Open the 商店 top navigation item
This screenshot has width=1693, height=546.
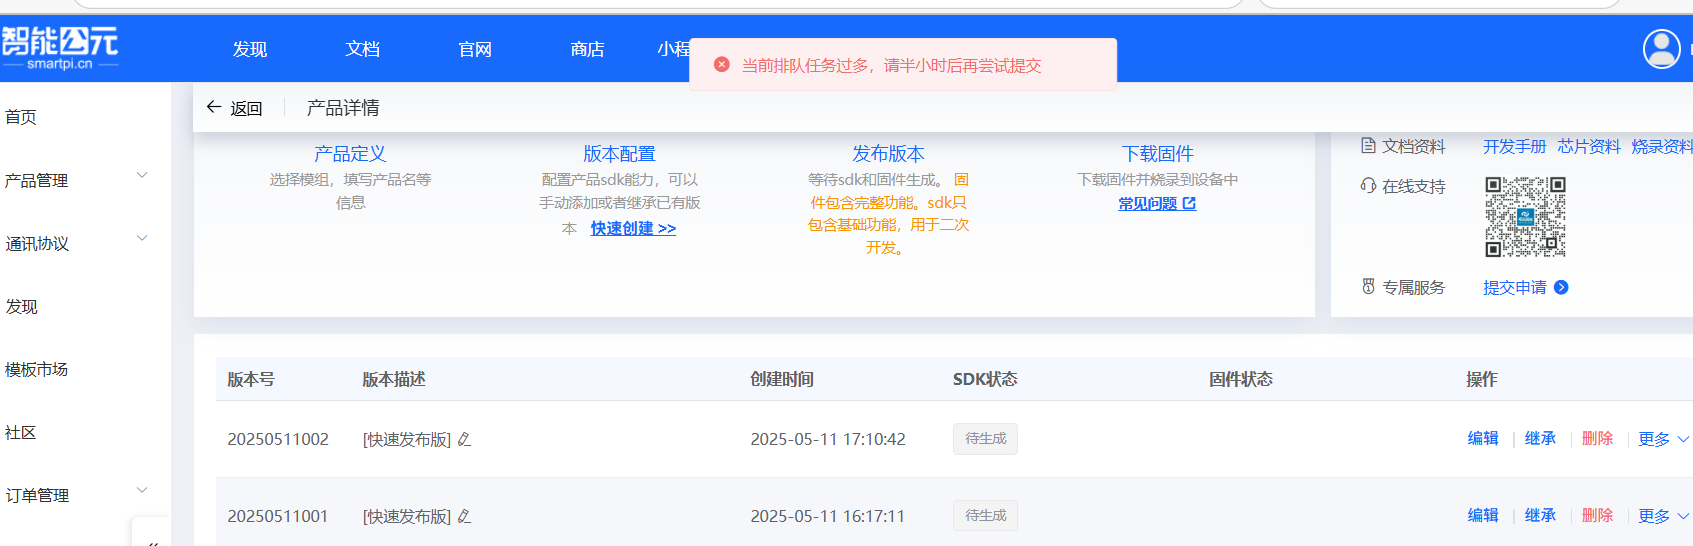(587, 49)
